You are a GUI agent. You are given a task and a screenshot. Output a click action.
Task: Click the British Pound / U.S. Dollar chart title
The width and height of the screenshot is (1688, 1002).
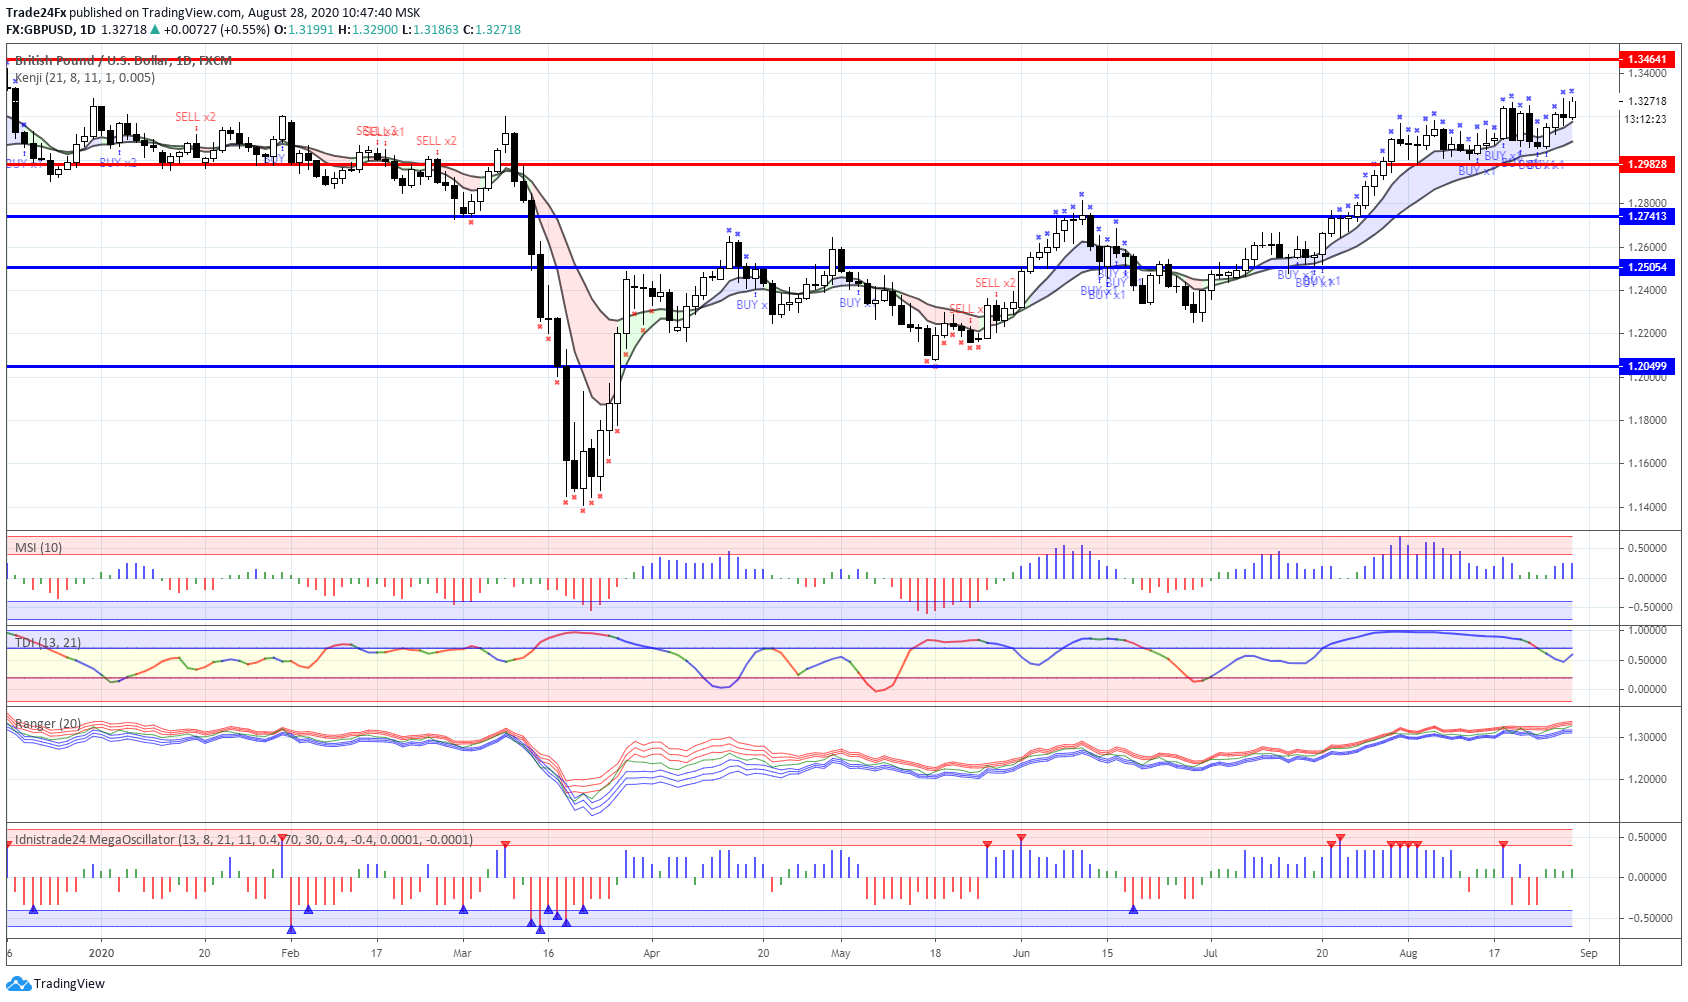click(x=123, y=61)
